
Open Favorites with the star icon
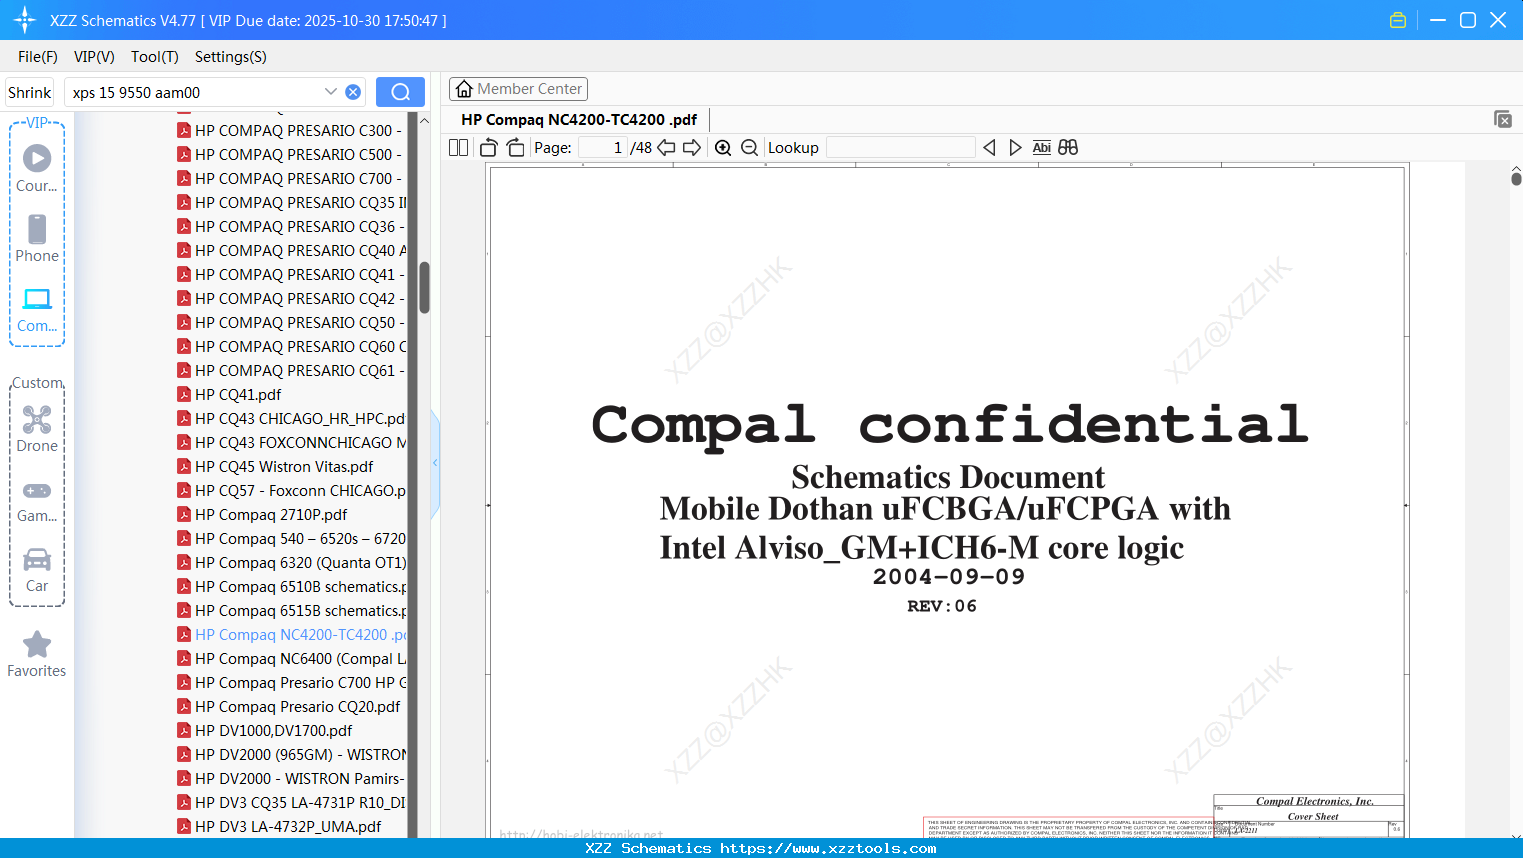coord(37,654)
